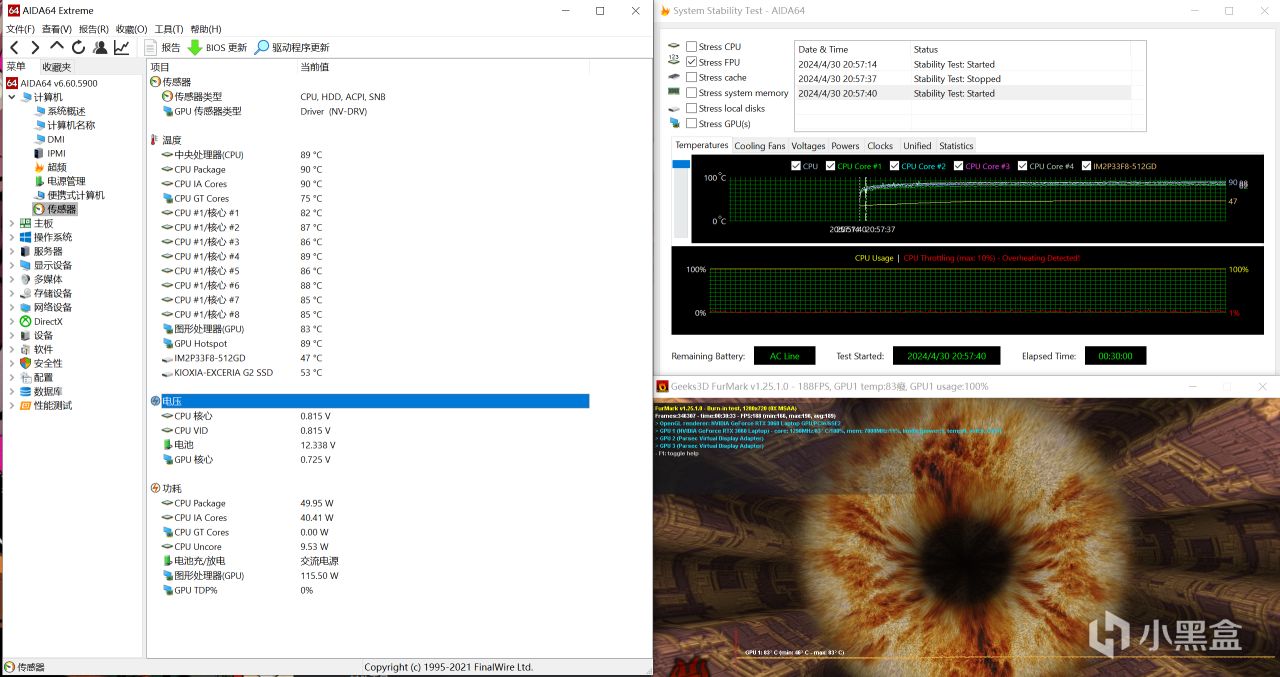Expand the 显示设备 tree node

click(x=12, y=265)
